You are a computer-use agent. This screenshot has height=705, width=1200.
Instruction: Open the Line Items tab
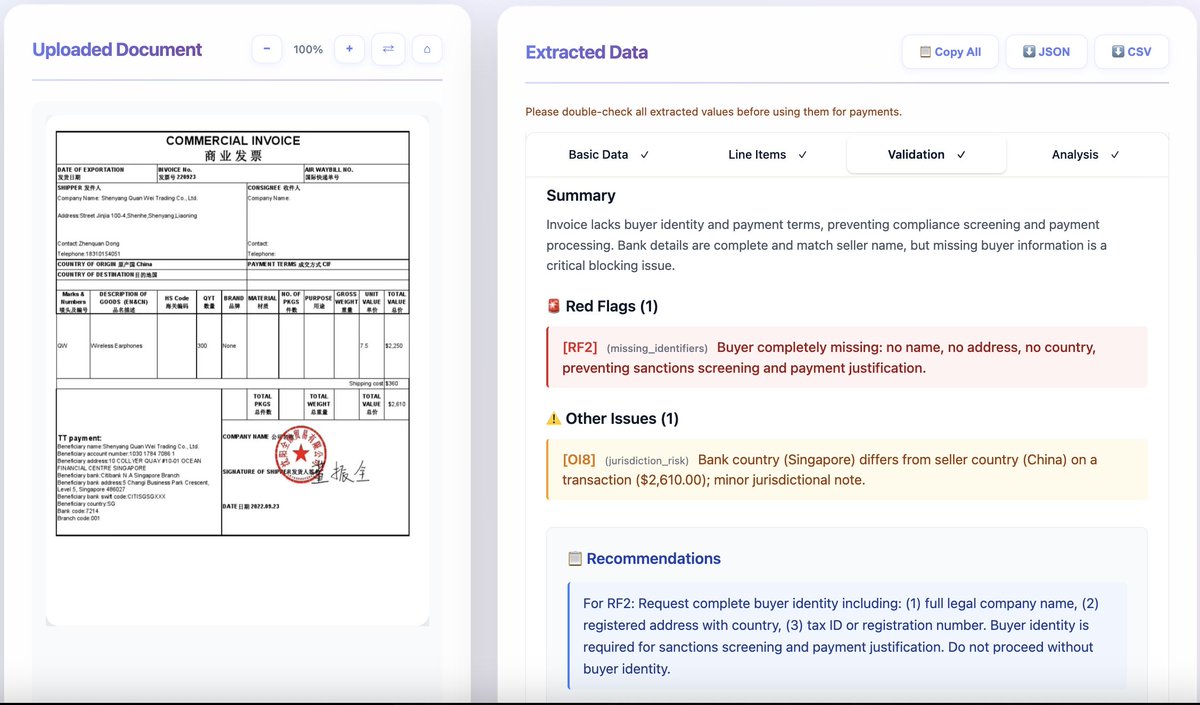[x=767, y=155]
